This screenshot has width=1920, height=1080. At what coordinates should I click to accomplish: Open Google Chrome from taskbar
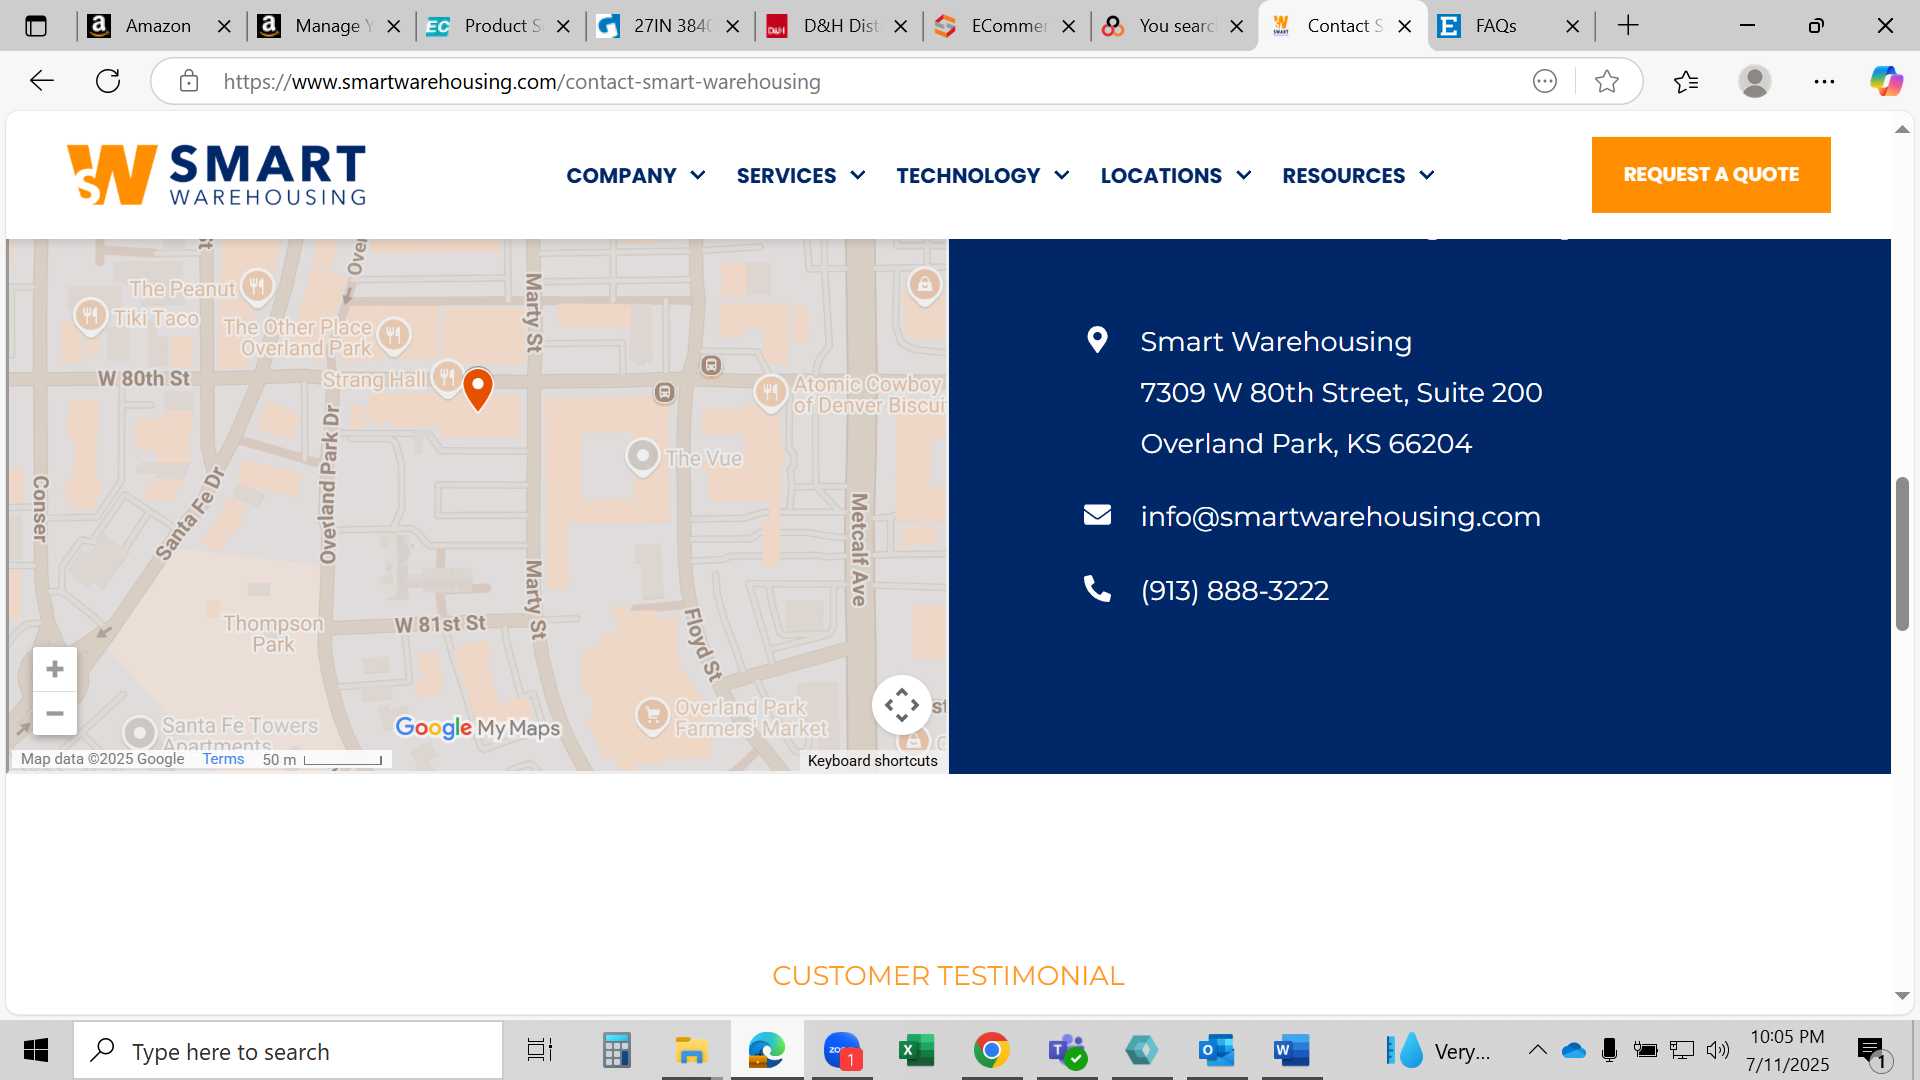tap(991, 1050)
